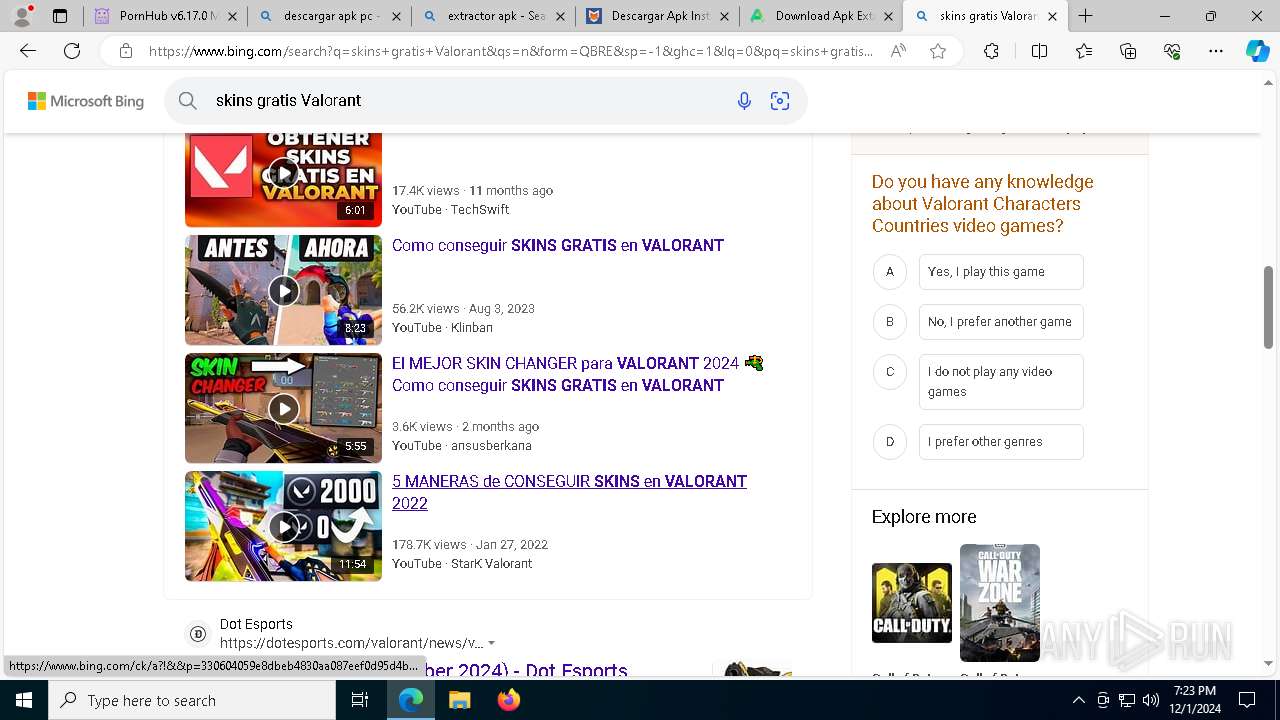The image size is (1280, 720).
Task: Open Windows Start menu
Action: point(23,700)
